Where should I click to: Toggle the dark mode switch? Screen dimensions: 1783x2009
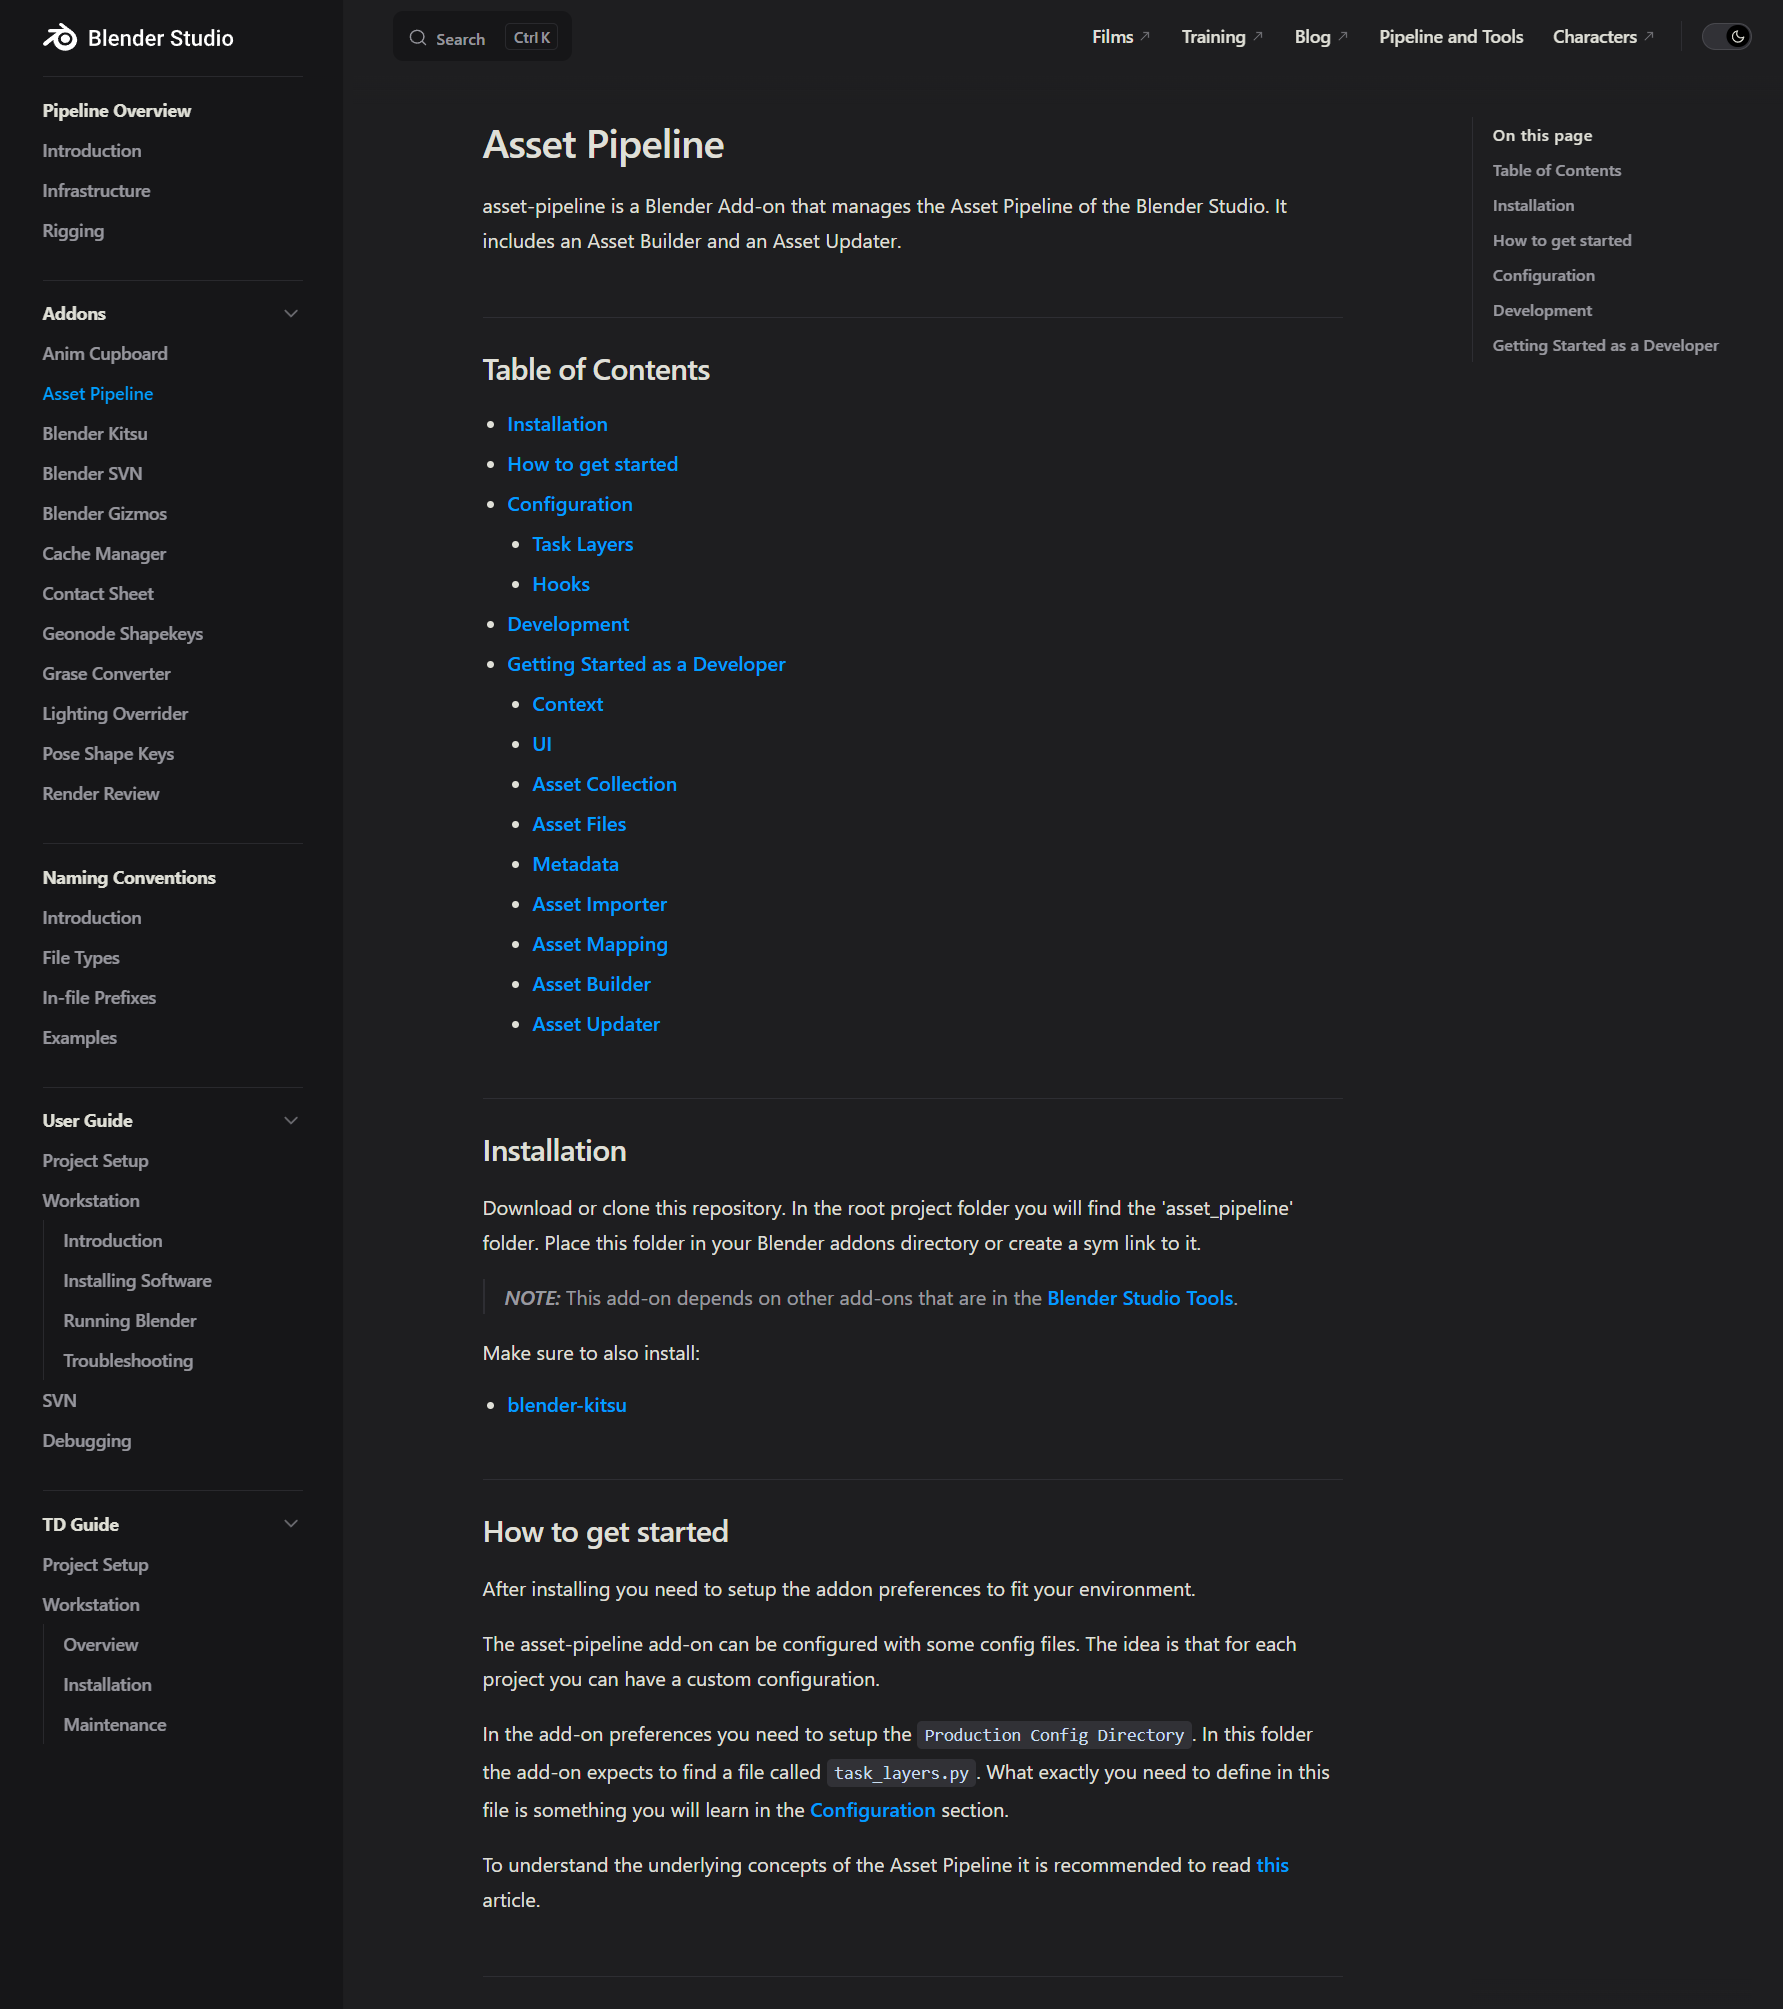(x=1726, y=37)
